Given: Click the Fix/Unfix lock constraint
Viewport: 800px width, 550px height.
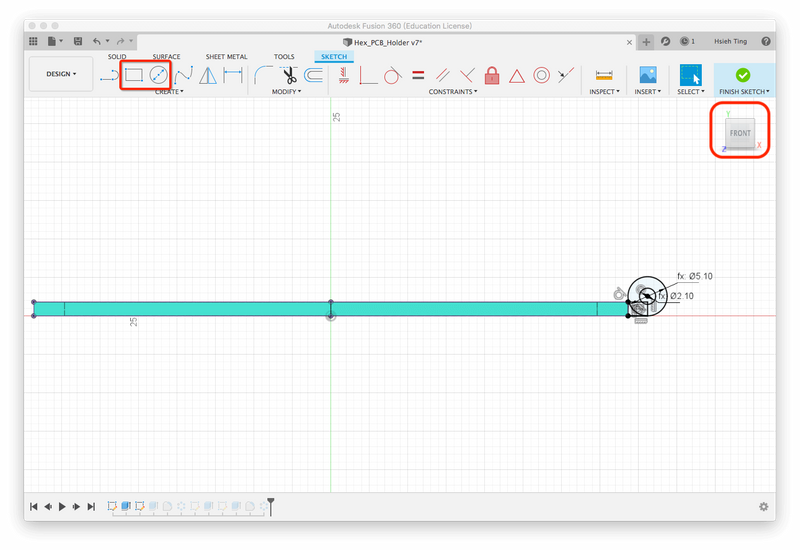Looking at the screenshot, I should pyautogui.click(x=492, y=75).
